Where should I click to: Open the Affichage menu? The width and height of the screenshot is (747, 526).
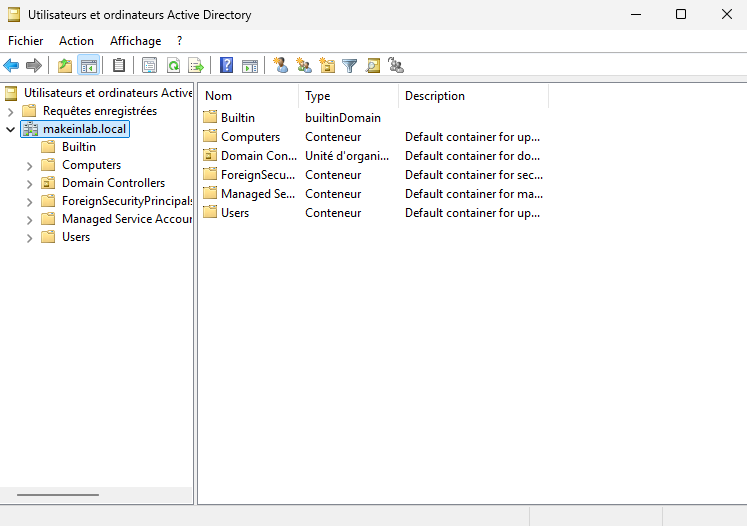(x=135, y=41)
